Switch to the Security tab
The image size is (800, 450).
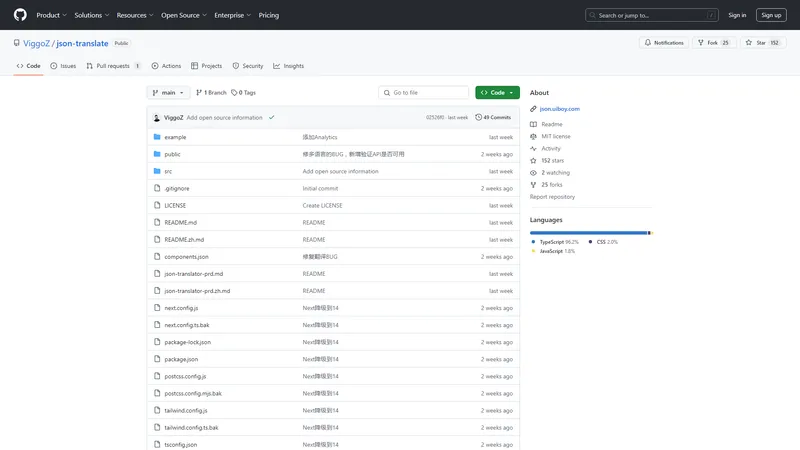[248, 66]
